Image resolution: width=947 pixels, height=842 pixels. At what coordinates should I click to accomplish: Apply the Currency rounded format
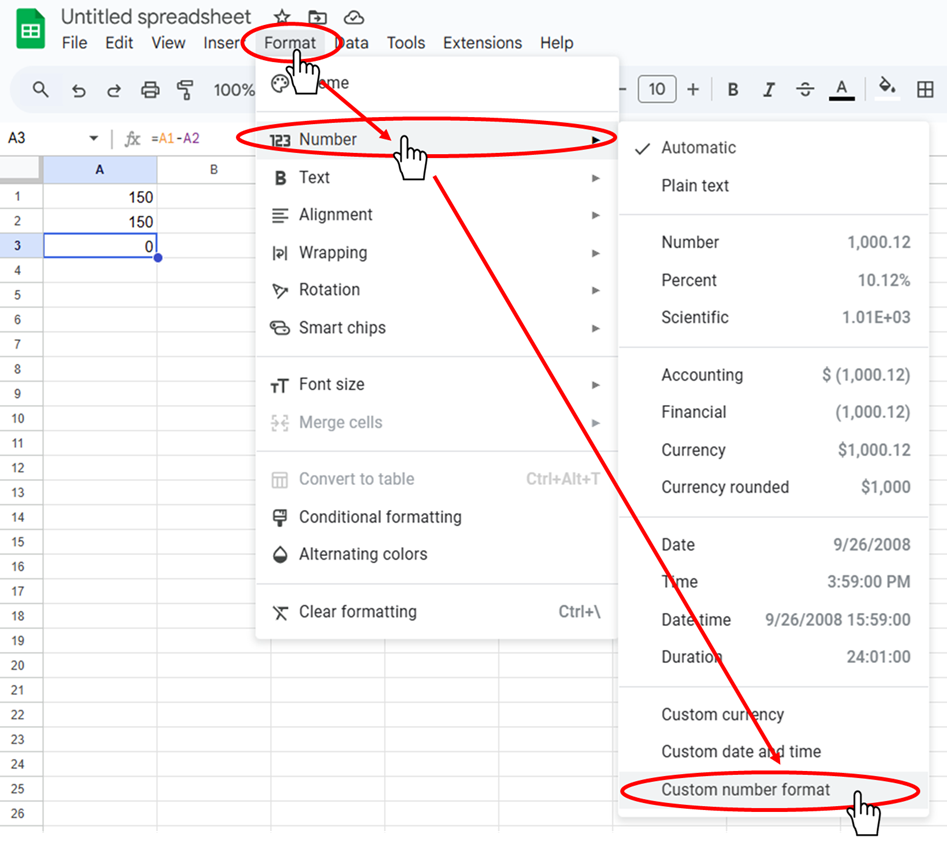[x=774, y=487]
